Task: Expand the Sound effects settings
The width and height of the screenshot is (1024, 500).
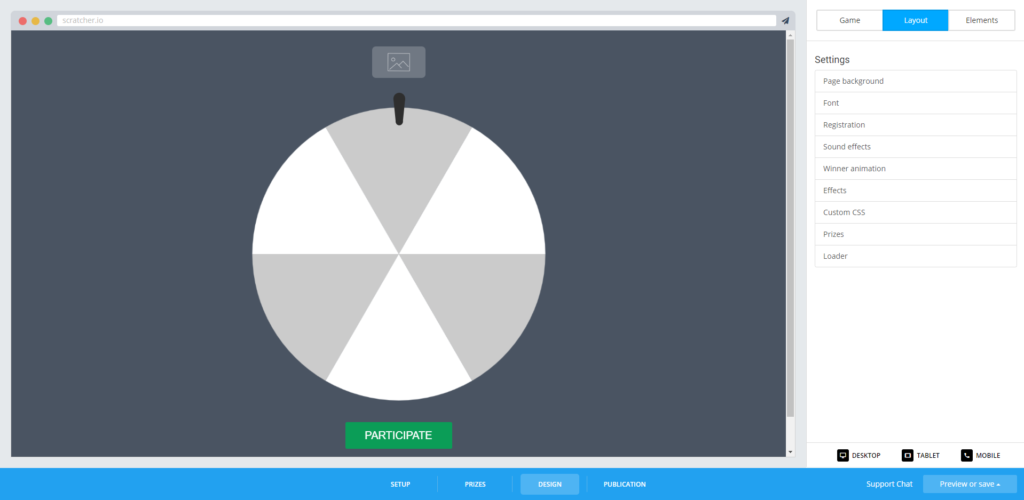Action: [x=915, y=147]
